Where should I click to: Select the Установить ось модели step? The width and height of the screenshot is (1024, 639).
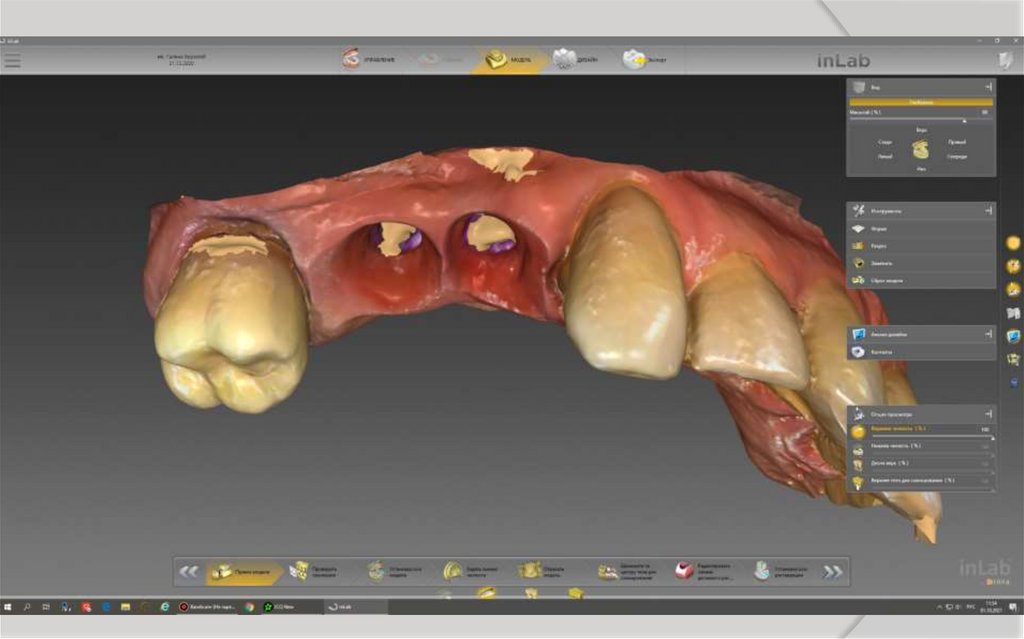[x=394, y=572]
